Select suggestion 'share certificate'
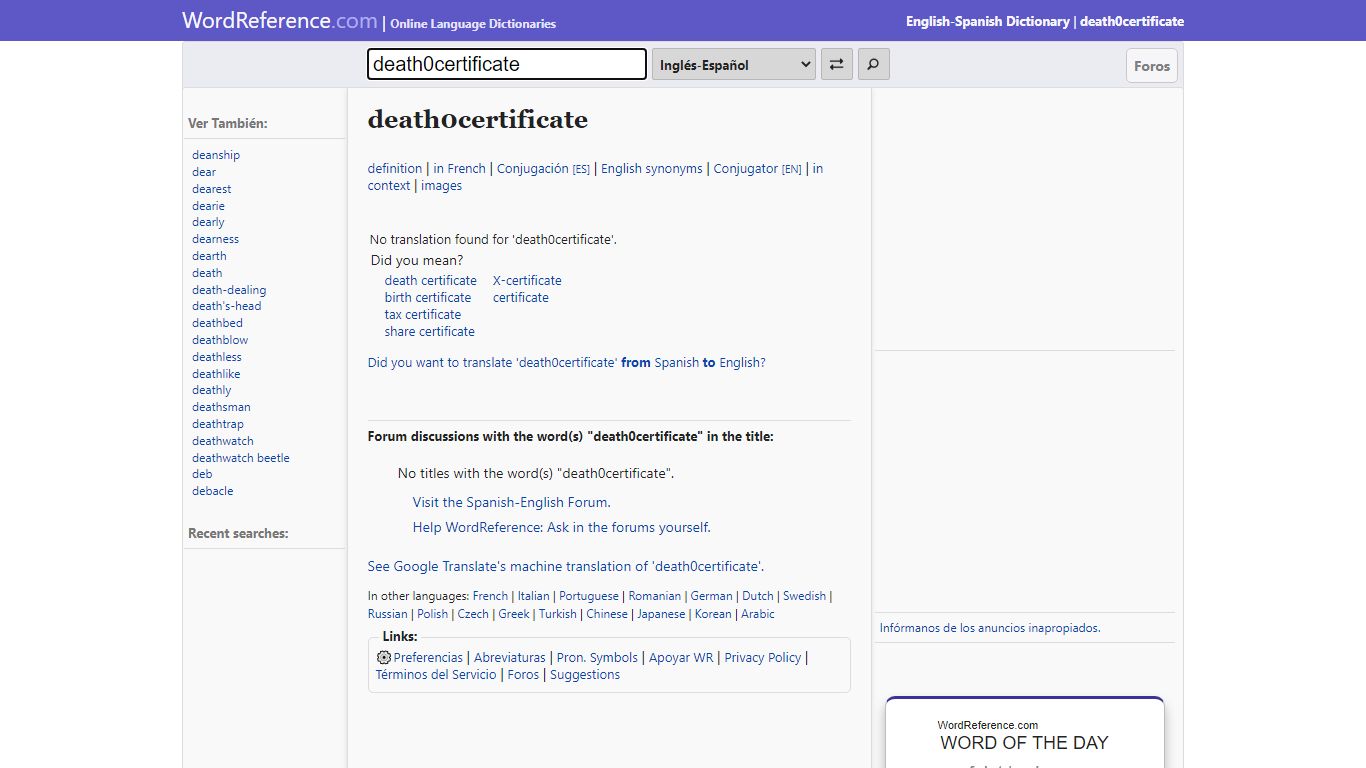Image resolution: width=1366 pixels, height=768 pixels. coord(430,331)
